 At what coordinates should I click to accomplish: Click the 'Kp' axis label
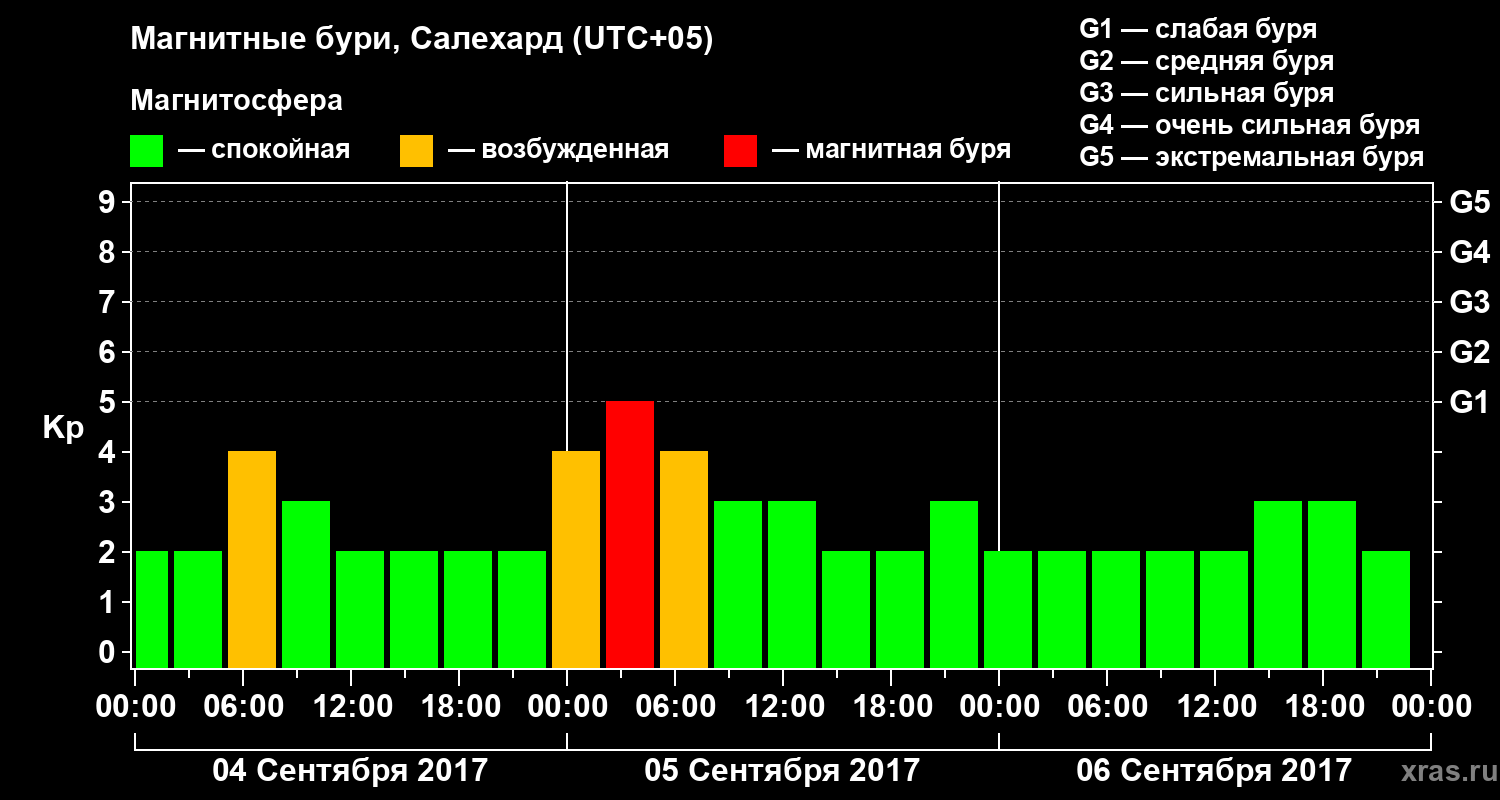tap(63, 428)
